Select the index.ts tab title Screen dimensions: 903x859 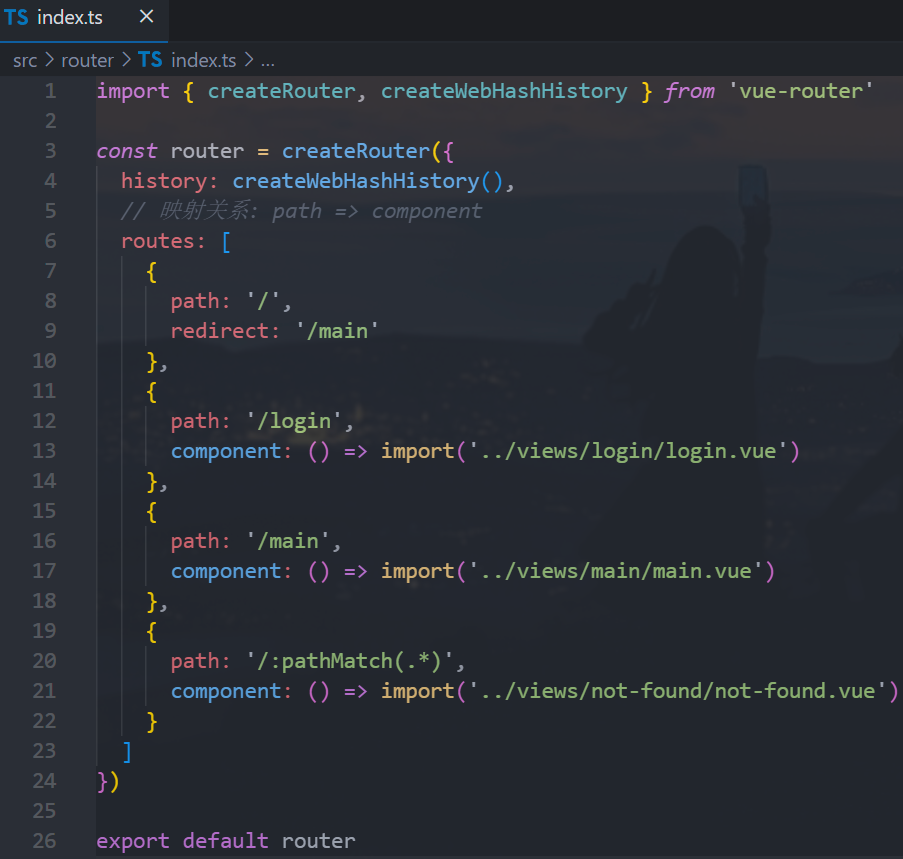coord(69,18)
